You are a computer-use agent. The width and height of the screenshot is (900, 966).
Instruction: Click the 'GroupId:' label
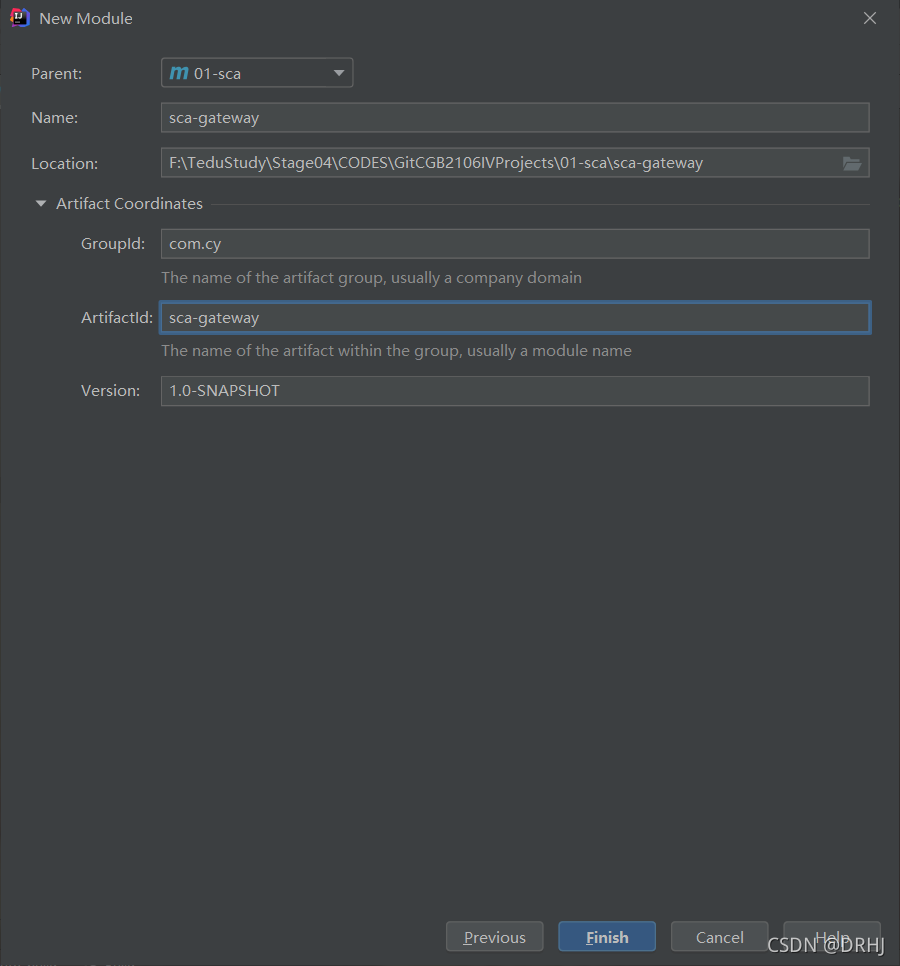point(113,244)
